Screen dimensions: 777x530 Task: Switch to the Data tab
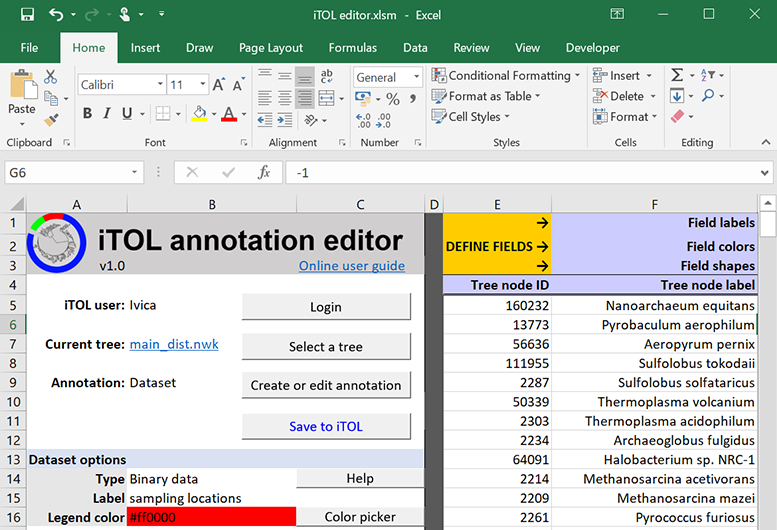(x=415, y=48)
